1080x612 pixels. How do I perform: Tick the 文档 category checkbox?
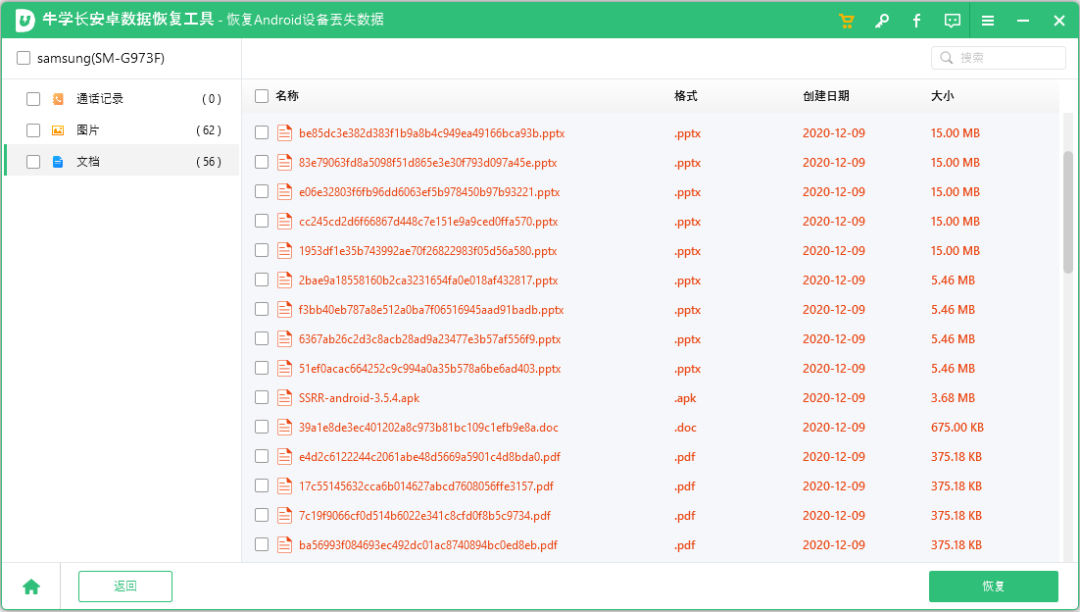click(x=33, y=162)
